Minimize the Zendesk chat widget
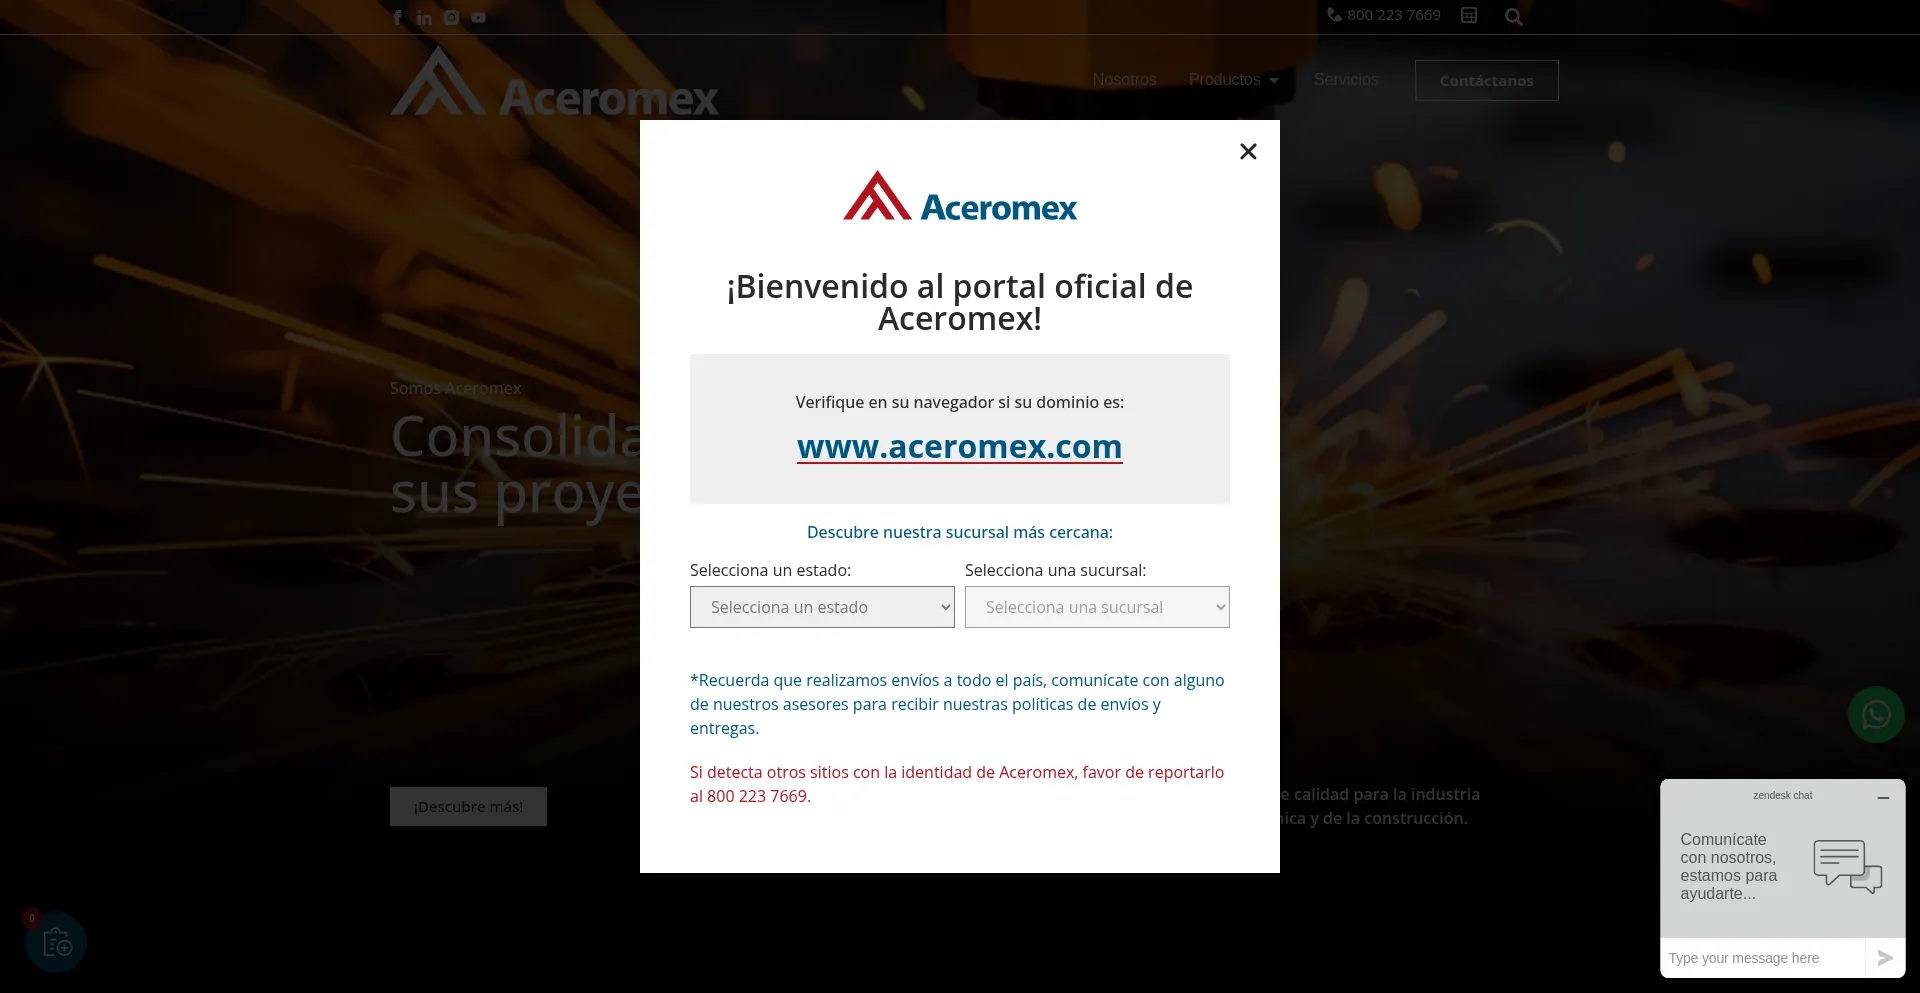Screen dimensions: 1920x993 point(1883,797)
